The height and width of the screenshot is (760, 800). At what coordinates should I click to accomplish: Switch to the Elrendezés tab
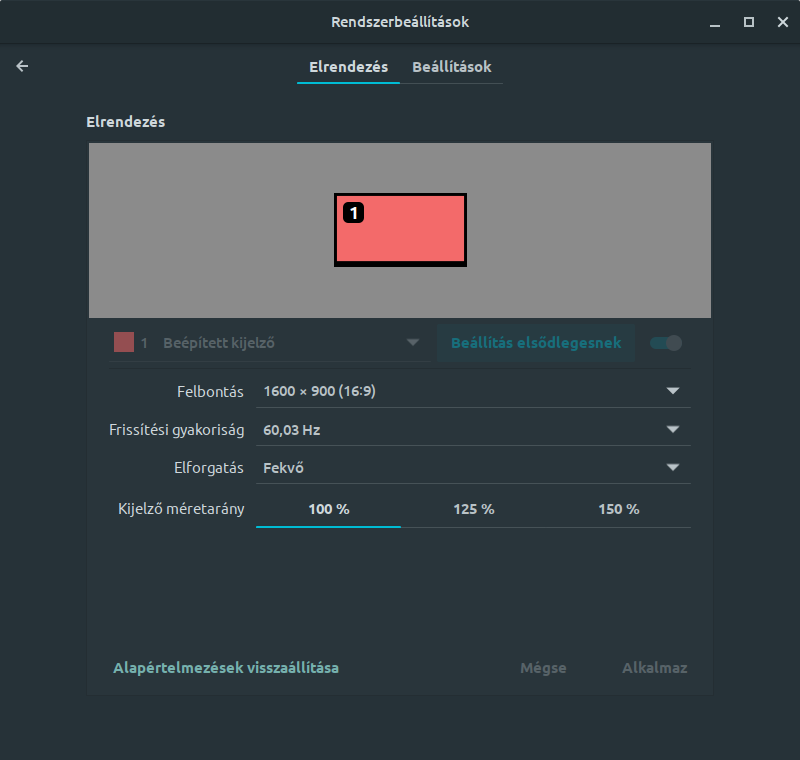348,67
